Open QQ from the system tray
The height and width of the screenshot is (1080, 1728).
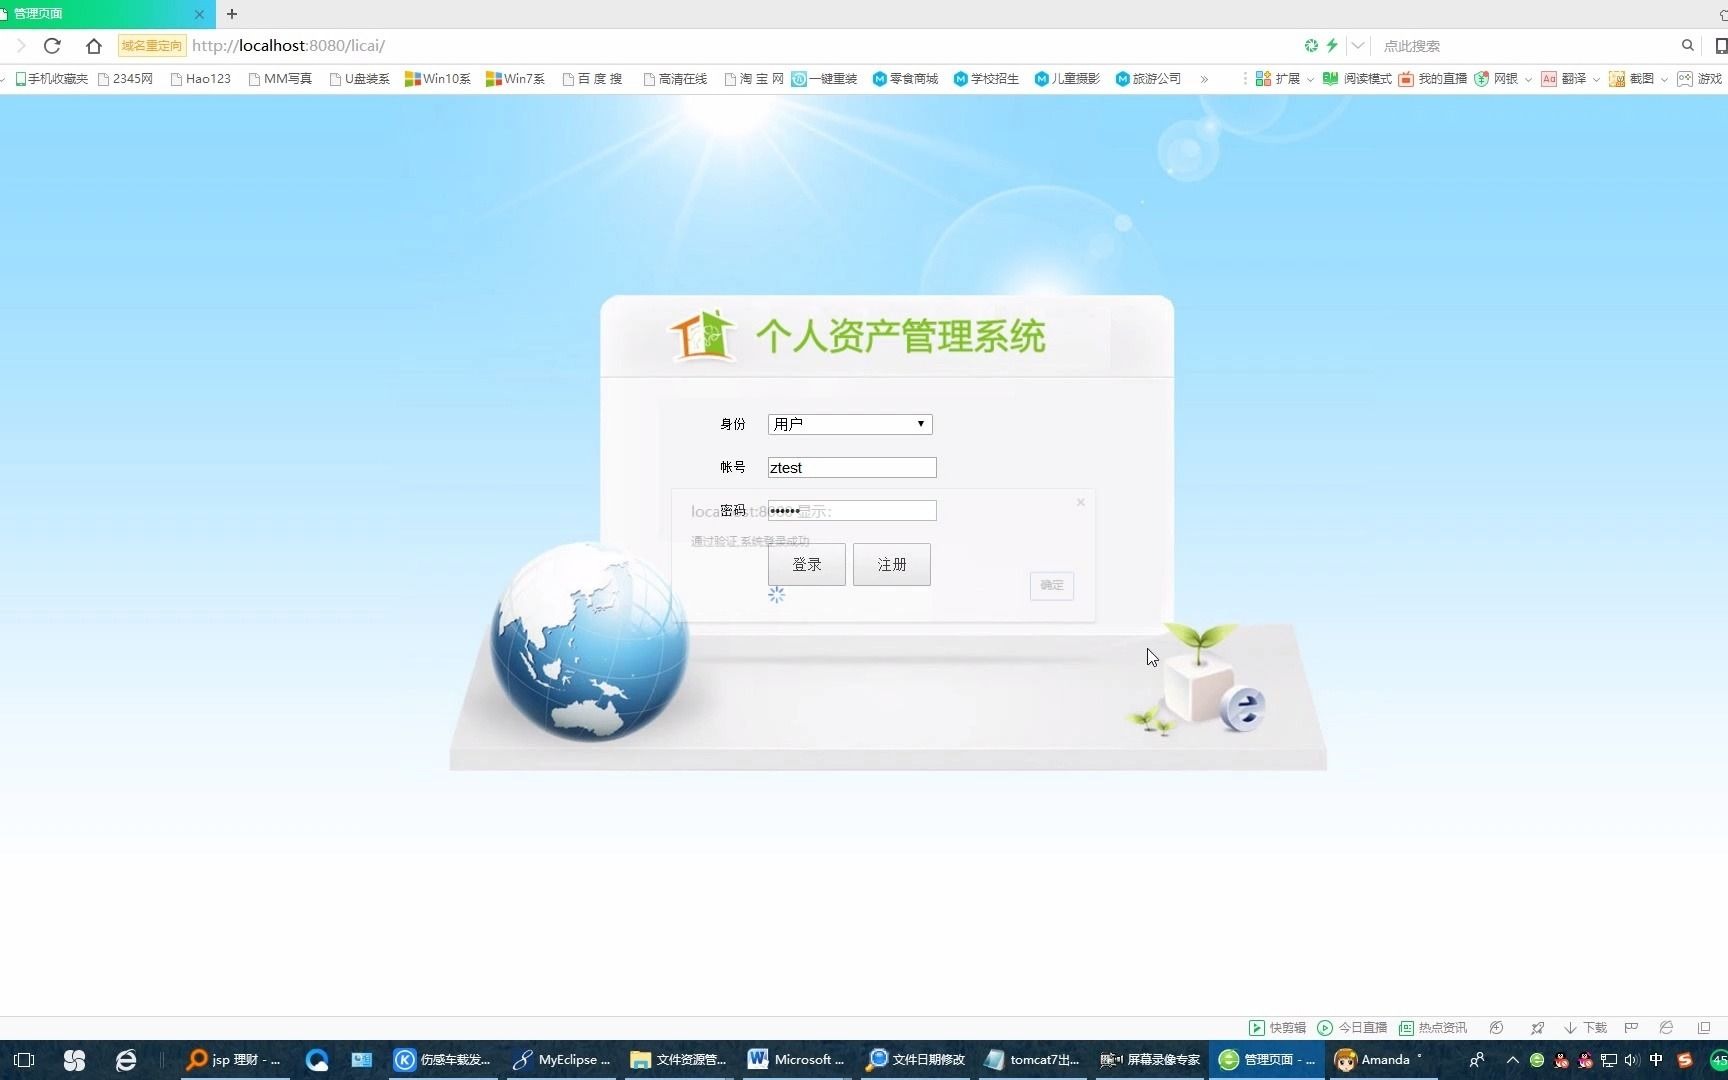tap(1561, 1059)
